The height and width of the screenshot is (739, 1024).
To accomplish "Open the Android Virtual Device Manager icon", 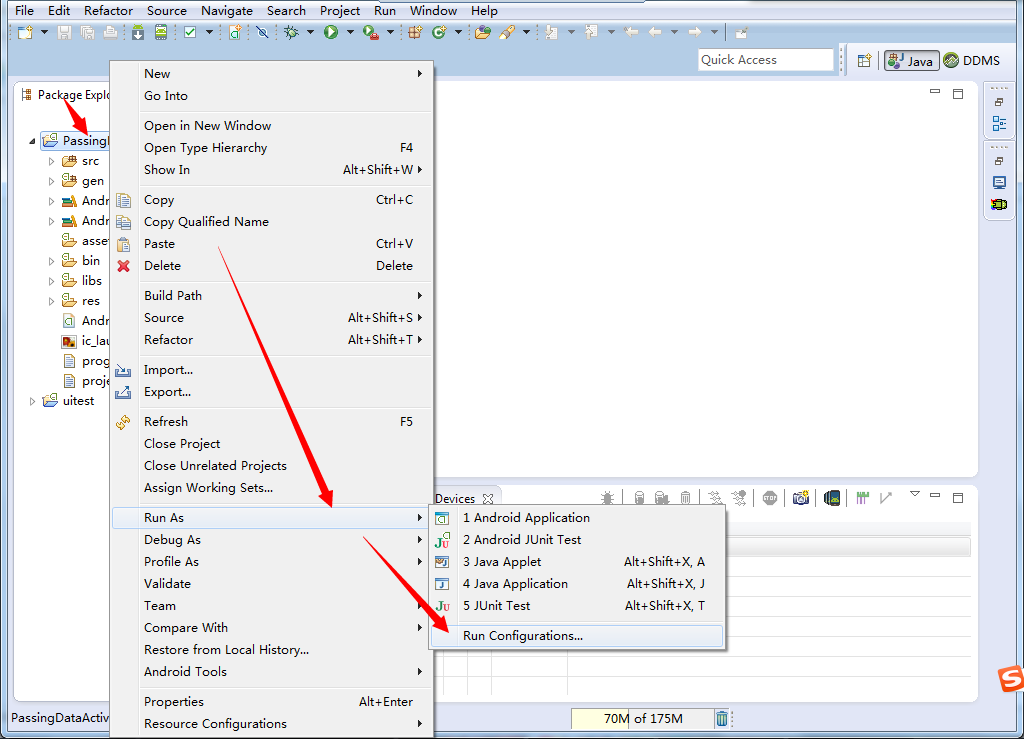I will 161,32.
